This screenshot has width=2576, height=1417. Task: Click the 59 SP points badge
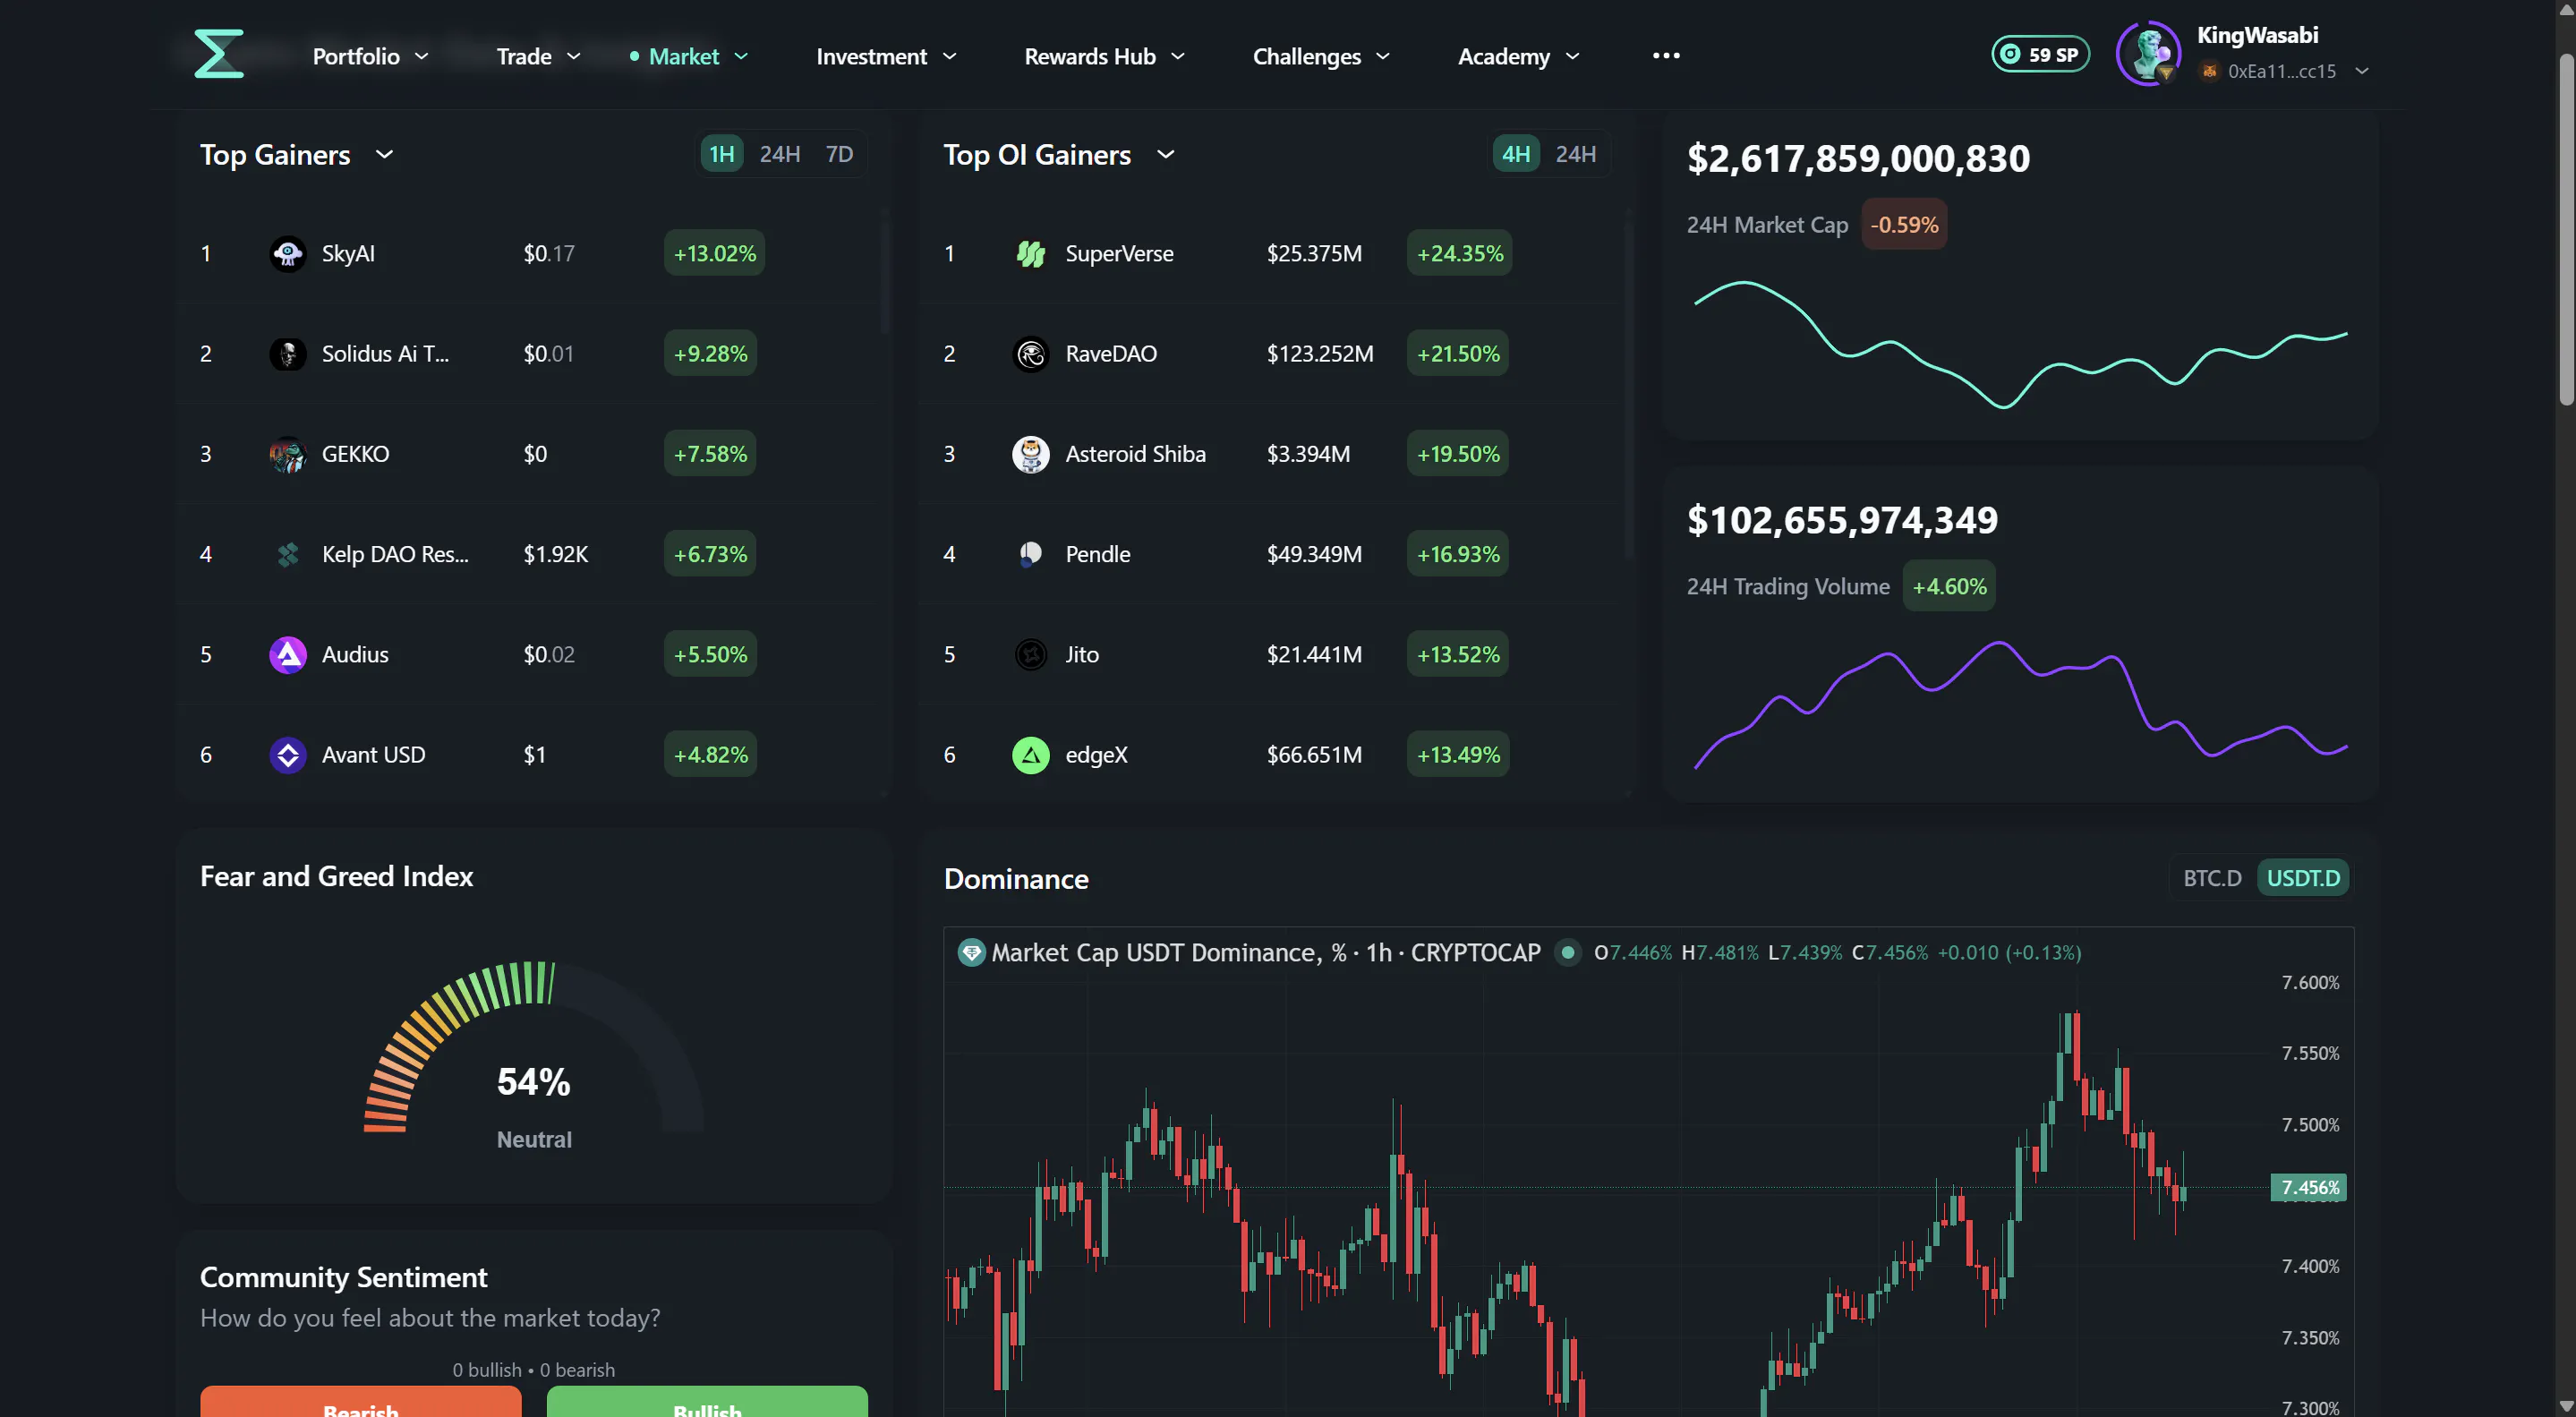2041,54
